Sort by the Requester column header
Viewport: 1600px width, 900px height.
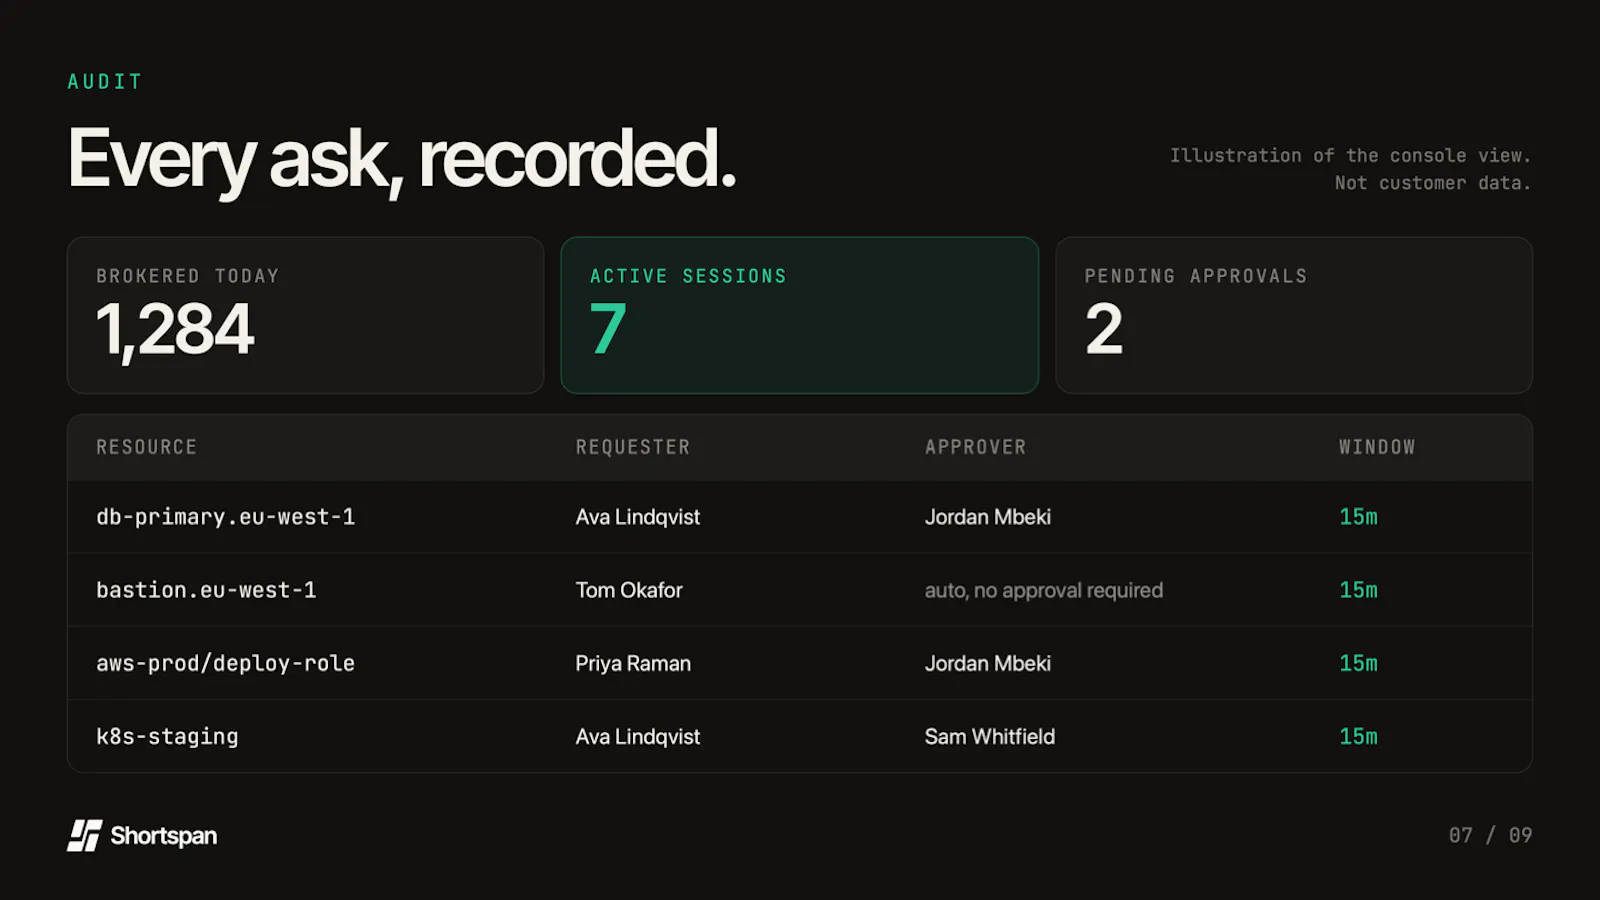(633, 447)
